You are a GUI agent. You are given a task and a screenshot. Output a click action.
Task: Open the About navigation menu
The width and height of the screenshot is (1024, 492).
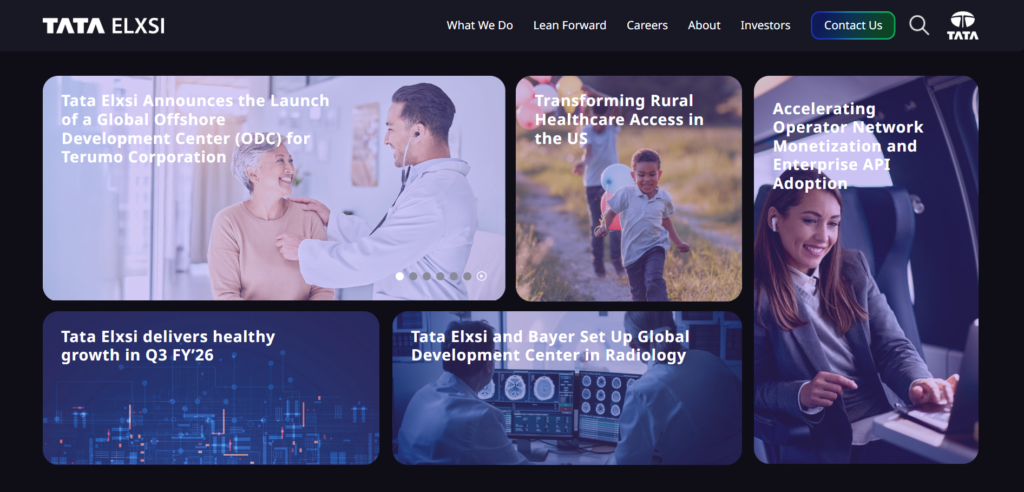704,25
